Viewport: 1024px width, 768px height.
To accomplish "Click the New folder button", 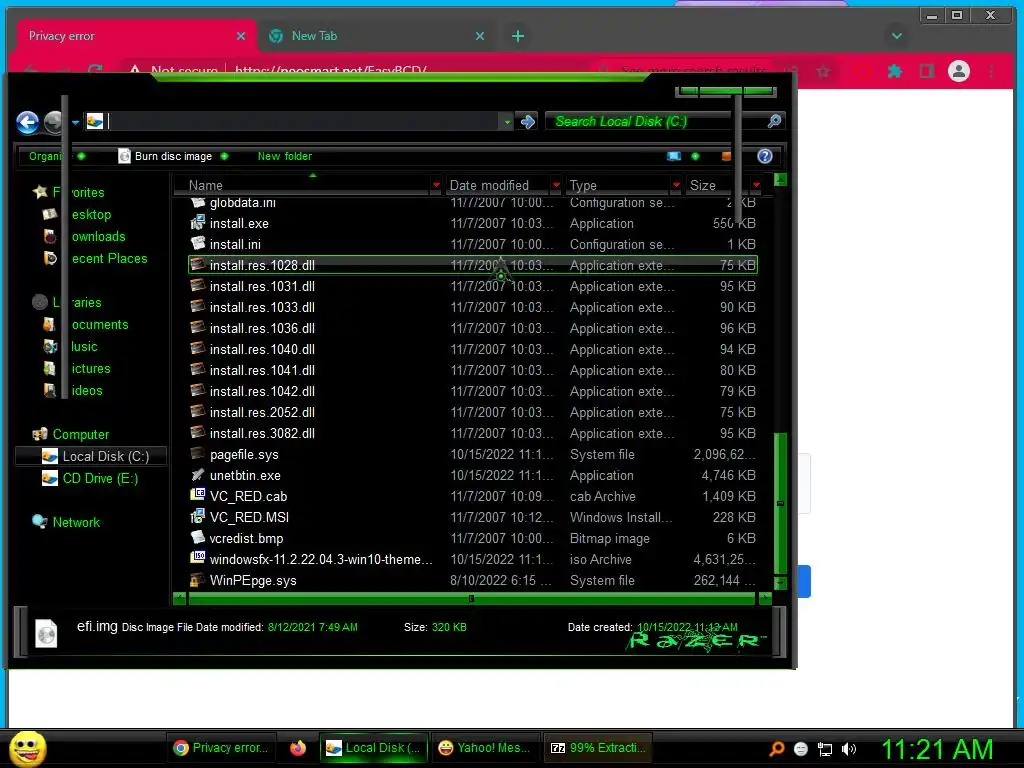I will click(x=285, y=156).
